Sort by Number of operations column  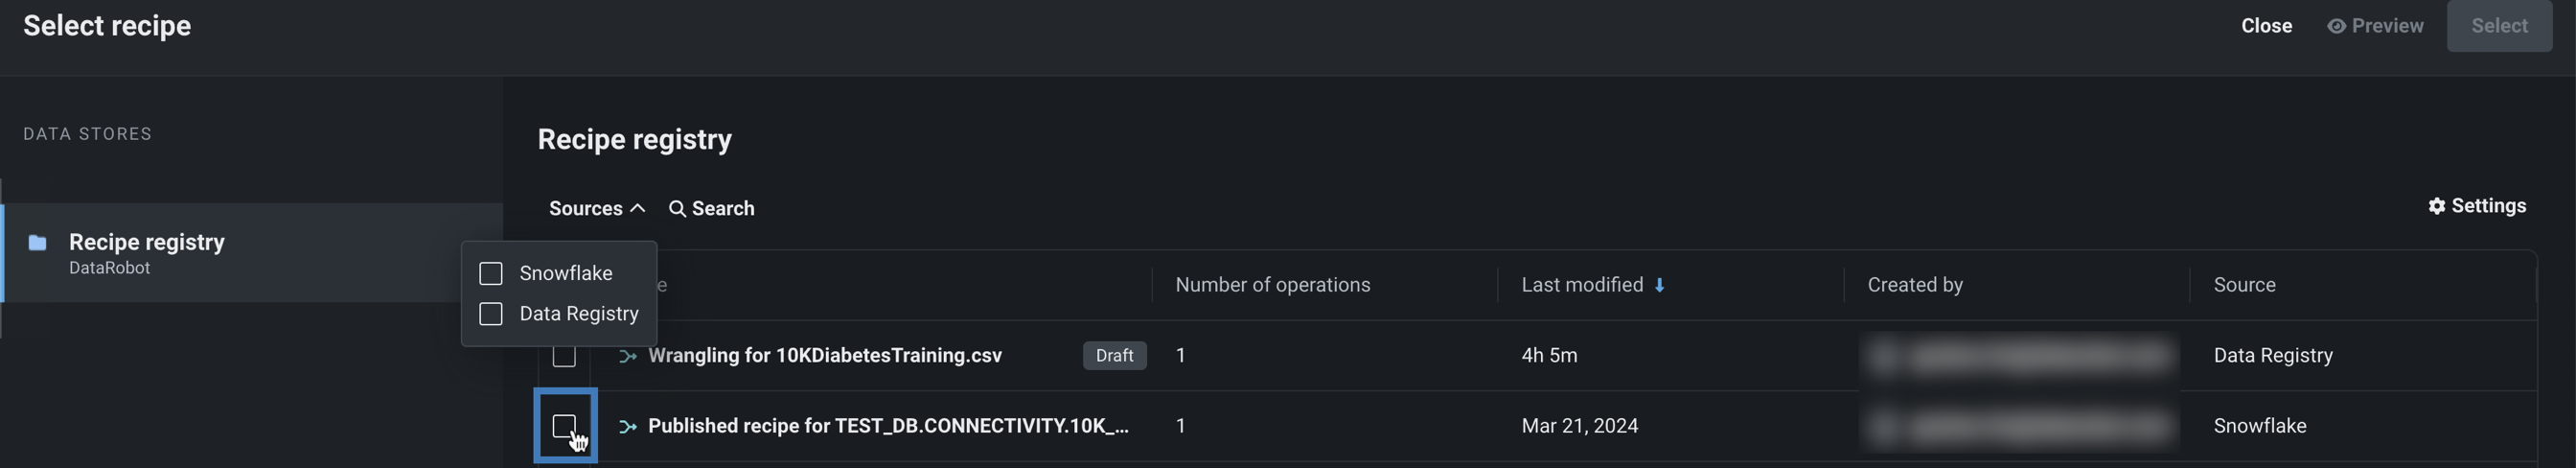1272,285
